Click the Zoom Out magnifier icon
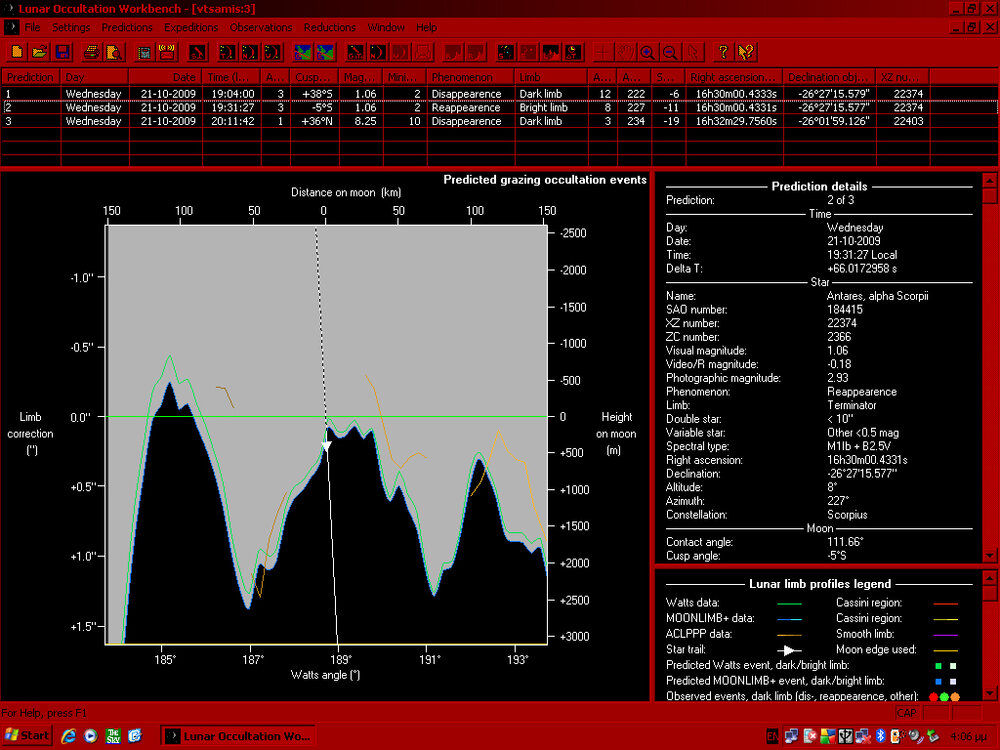1000x750 pixels. [x=669, y=51]
